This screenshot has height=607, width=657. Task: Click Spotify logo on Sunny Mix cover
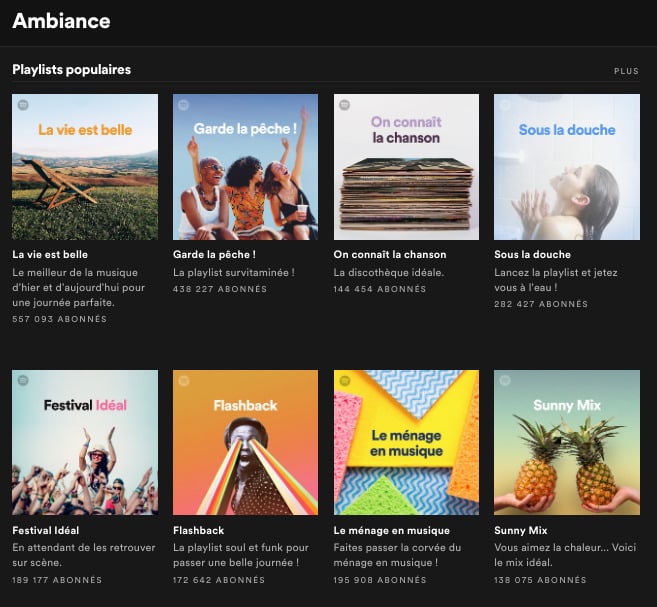[x=505, y=380]
